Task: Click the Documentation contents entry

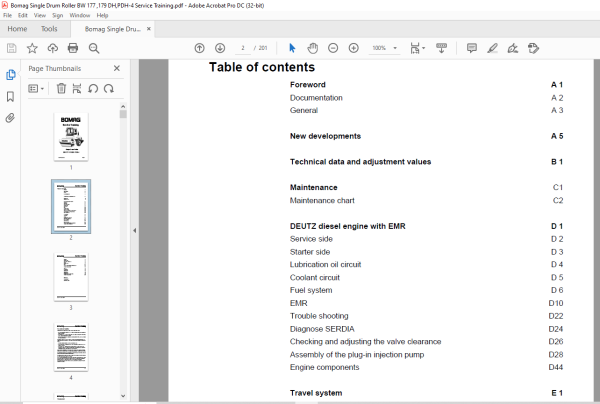Action: (316, 98)
